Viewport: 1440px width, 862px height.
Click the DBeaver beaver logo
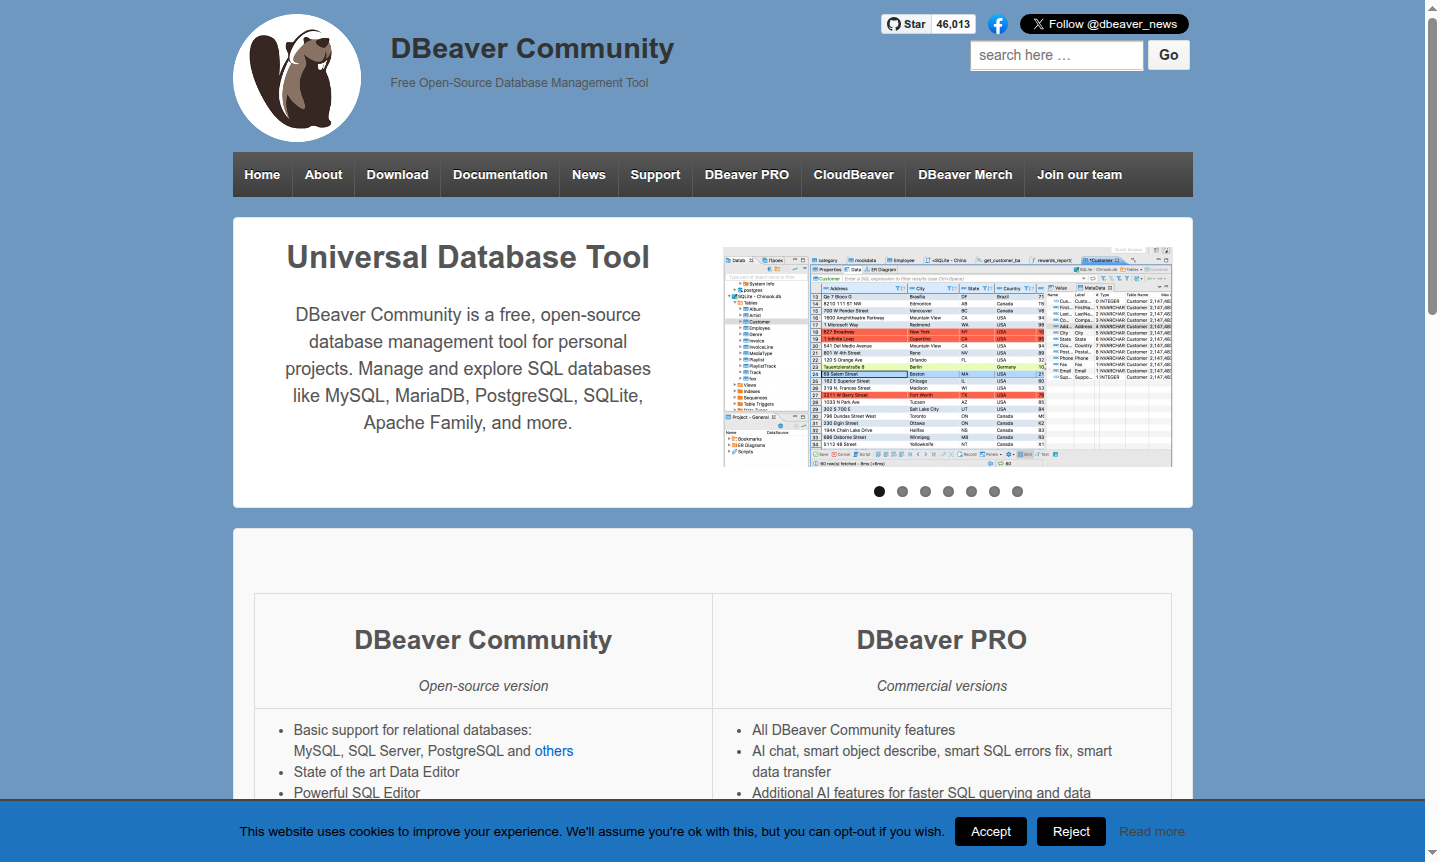pyautogui.click(x=296, y=77)
